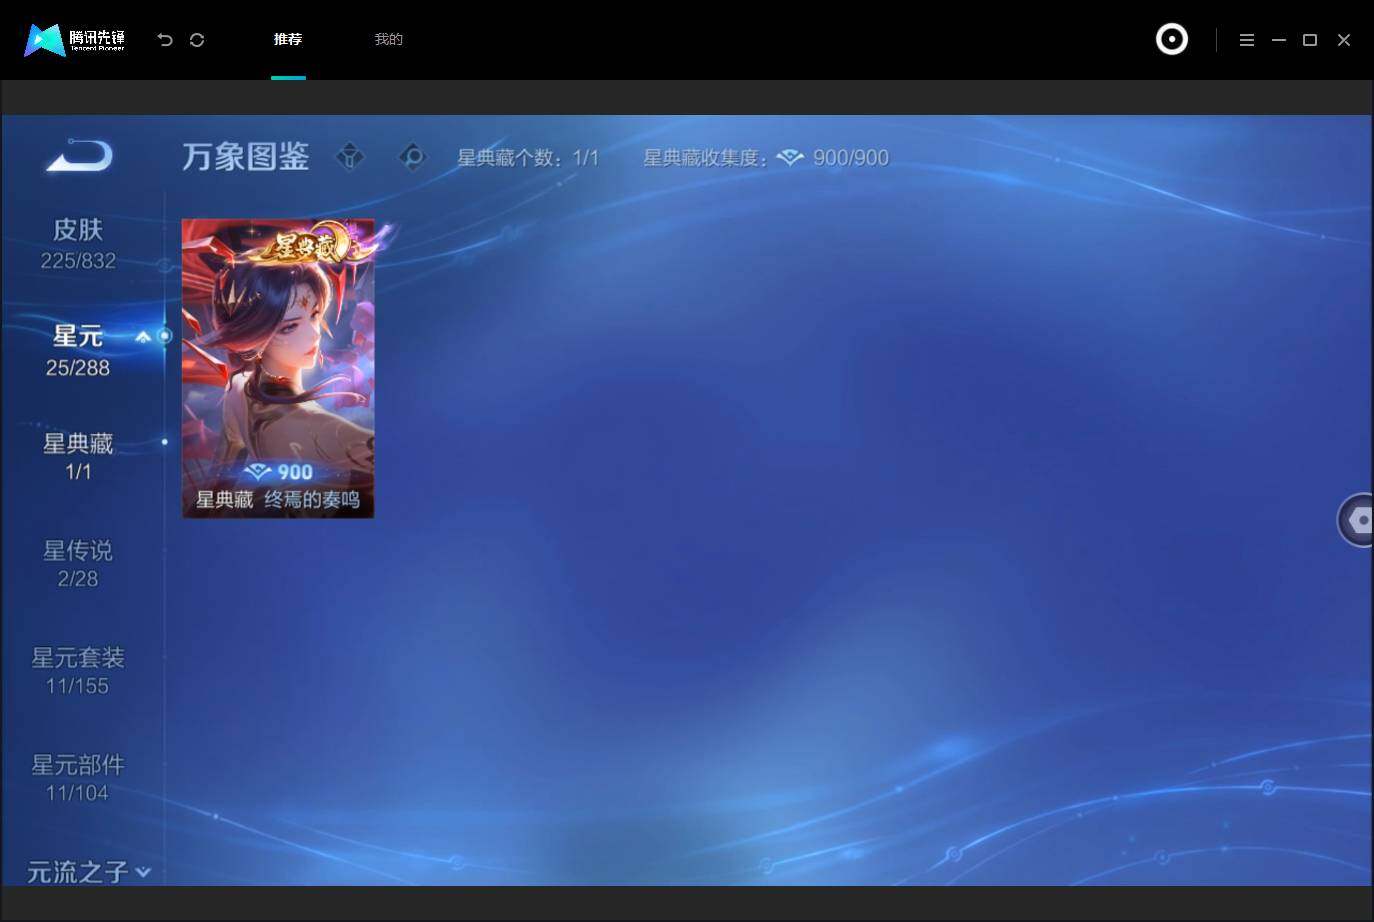Open the 星传说 subcategory
Image resolution: width=1374 pixels, height=922 pixels.
[x=78, y=563]
